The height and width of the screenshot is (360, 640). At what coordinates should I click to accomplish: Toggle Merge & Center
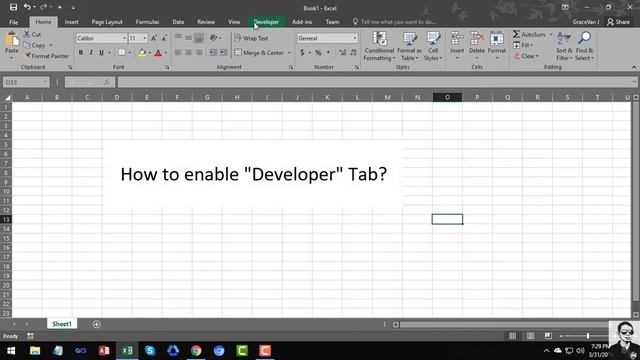point(259,53)
